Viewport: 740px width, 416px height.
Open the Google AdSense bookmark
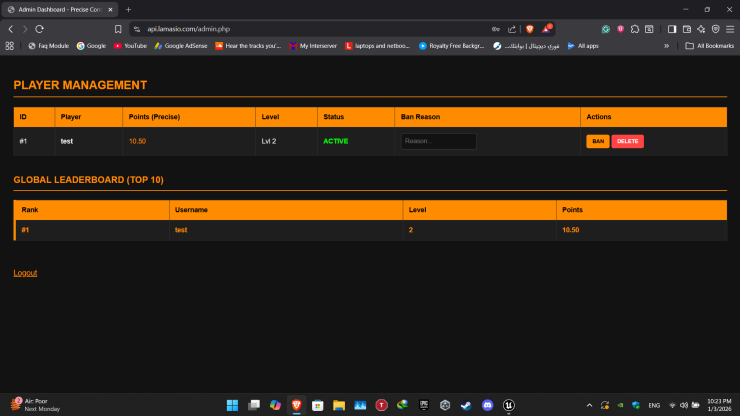coord(180,46)
